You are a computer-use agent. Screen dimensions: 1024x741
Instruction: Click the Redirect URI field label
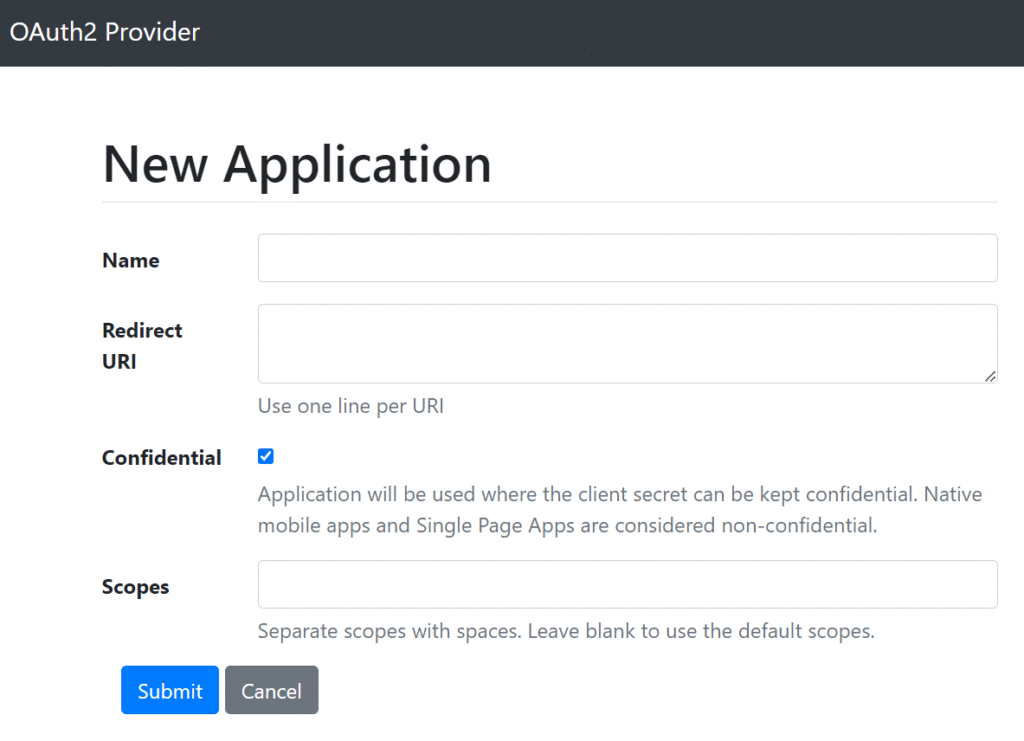click(142, 345)
